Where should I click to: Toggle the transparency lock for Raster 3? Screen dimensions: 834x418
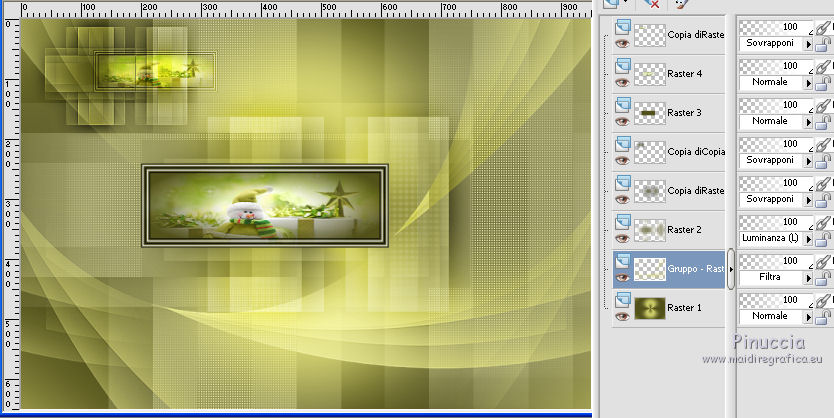coord(822,122)
